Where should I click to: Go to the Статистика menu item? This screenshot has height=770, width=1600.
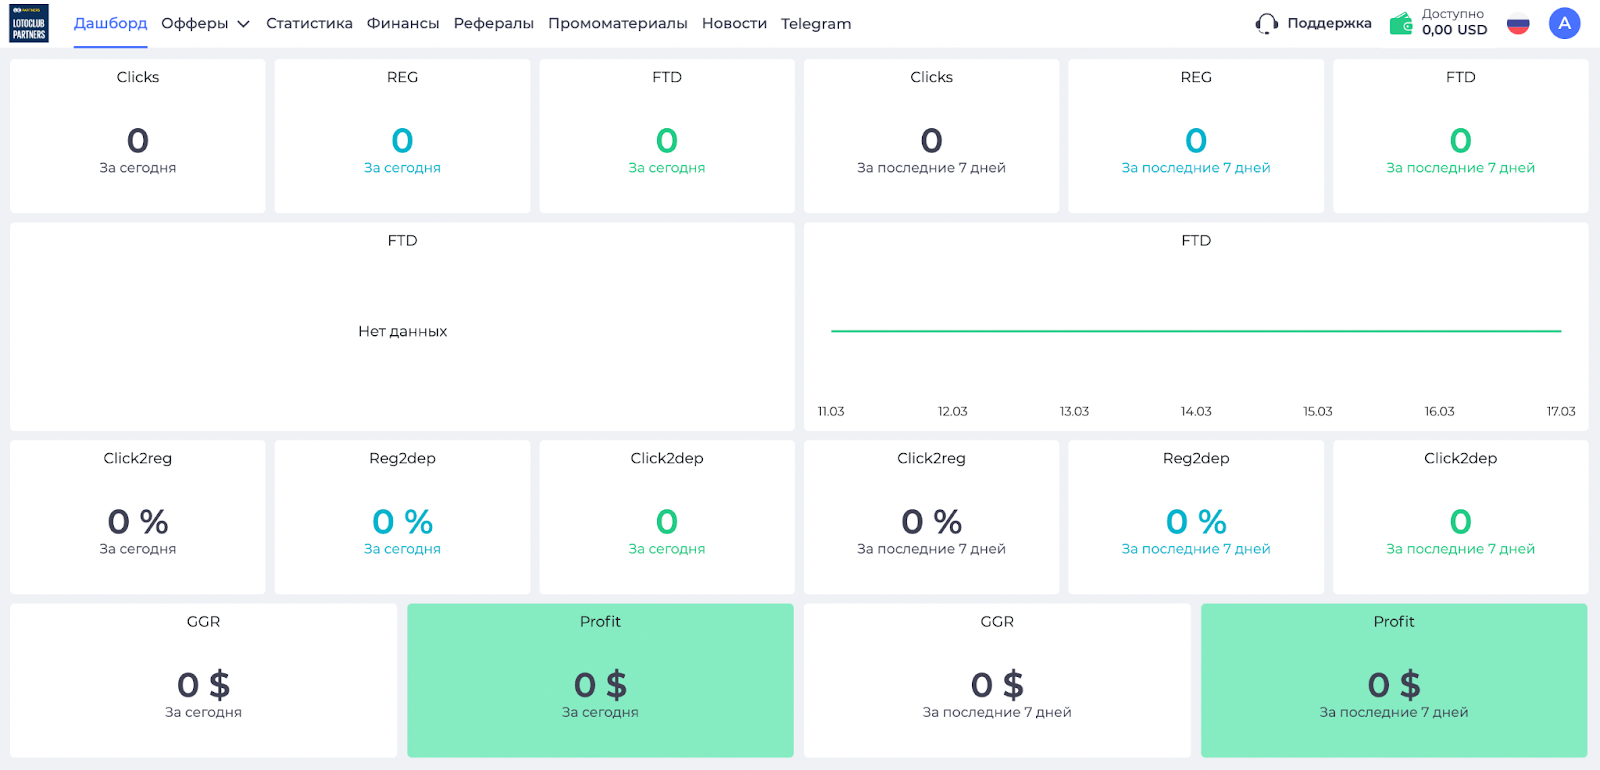point(309,23)
